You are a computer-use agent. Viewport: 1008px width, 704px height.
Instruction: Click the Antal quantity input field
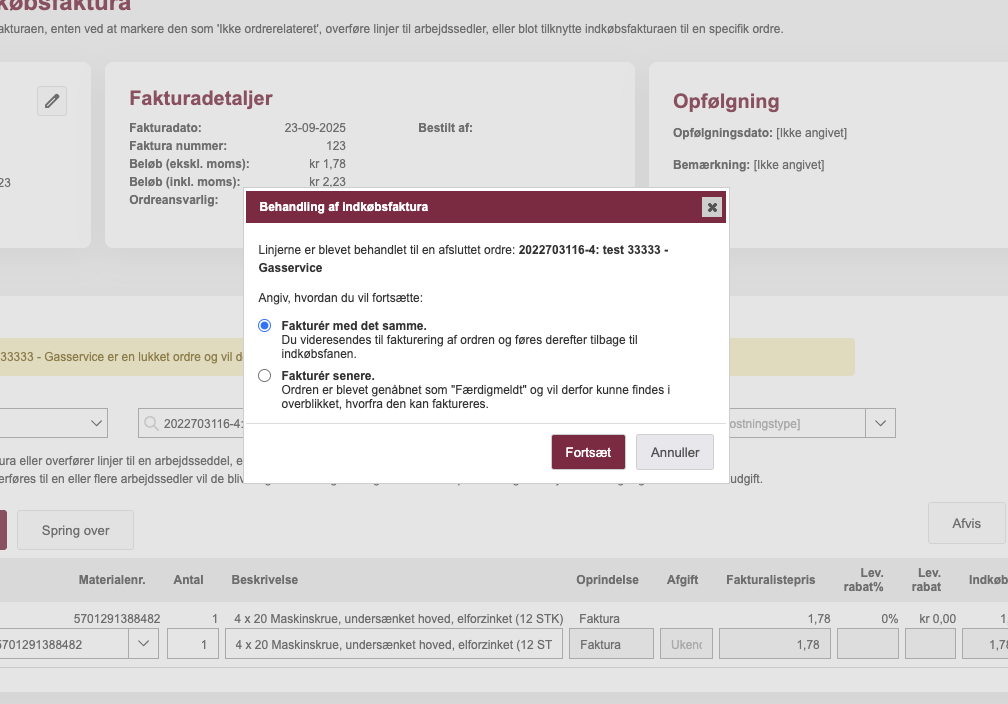(193, 645)
